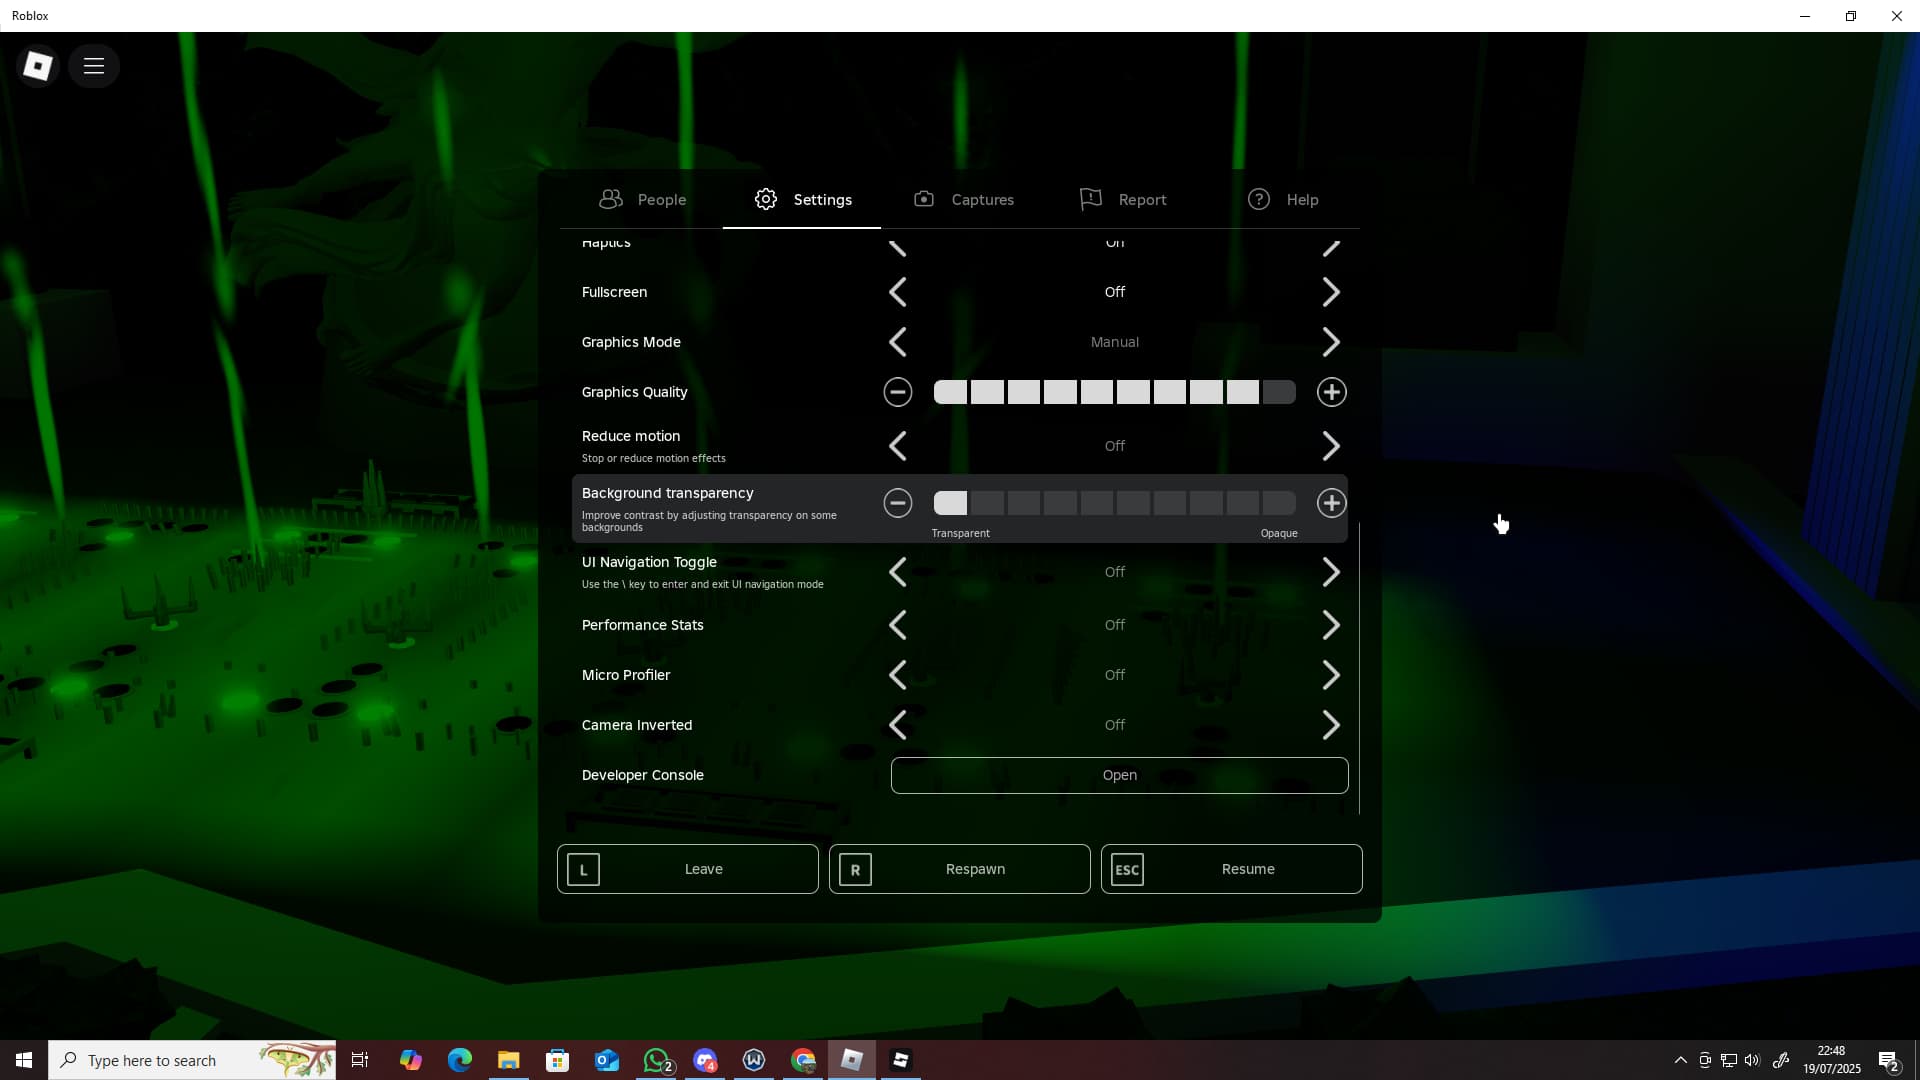This screenshot has width=1920, height=1080.
Task: Open WhatsApp from the taskbar
Action: pos(656,1060)
